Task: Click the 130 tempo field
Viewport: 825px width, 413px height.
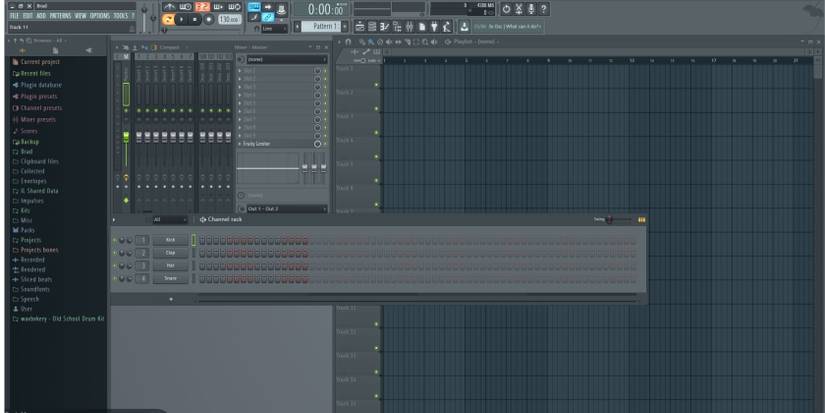Action: (229, 19)
